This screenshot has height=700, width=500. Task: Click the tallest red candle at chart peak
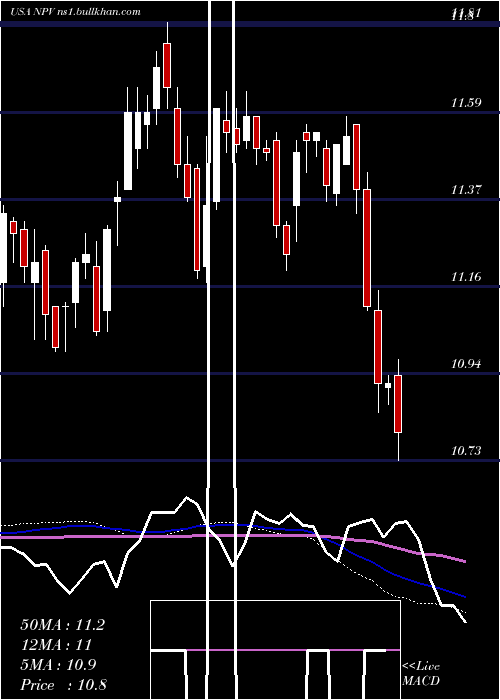pos(167,65)
